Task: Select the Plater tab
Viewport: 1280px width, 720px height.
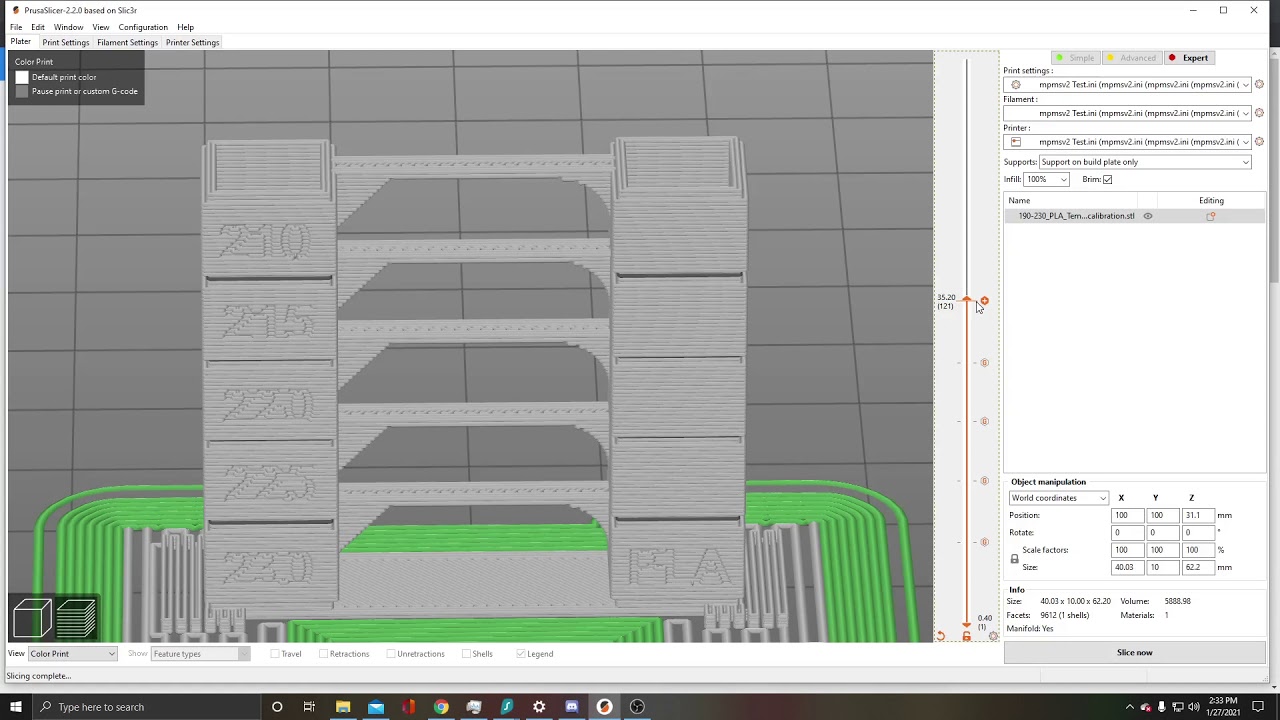Action: tap(21, 42)
